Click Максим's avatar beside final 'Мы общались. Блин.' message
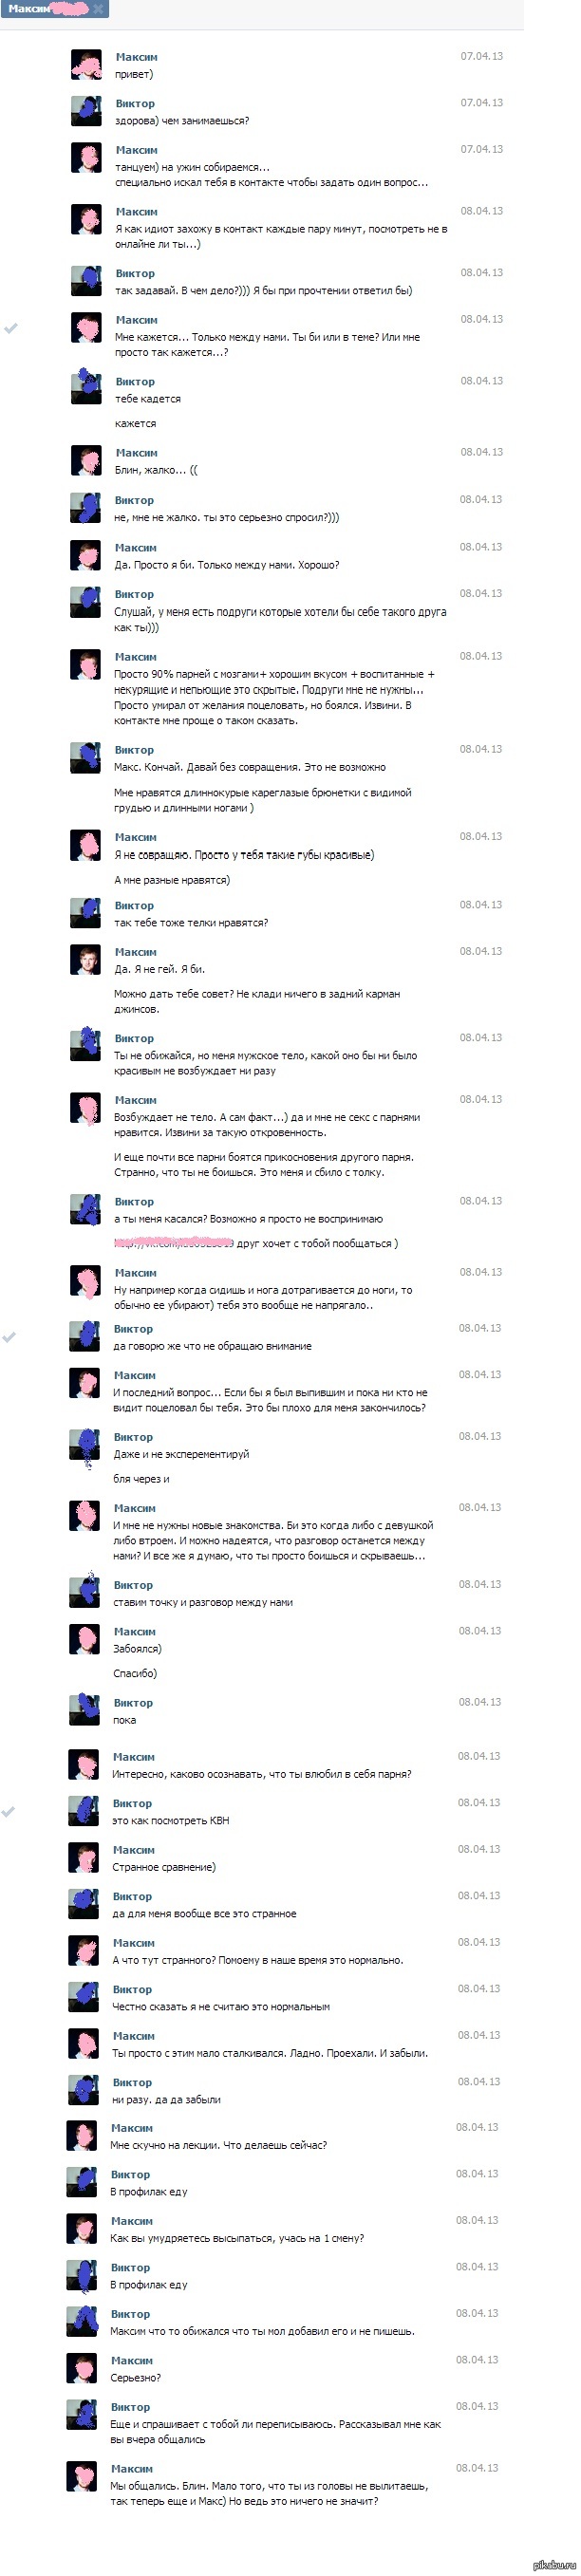Viewport: 581px width, 2576px height. point(81,2476)
